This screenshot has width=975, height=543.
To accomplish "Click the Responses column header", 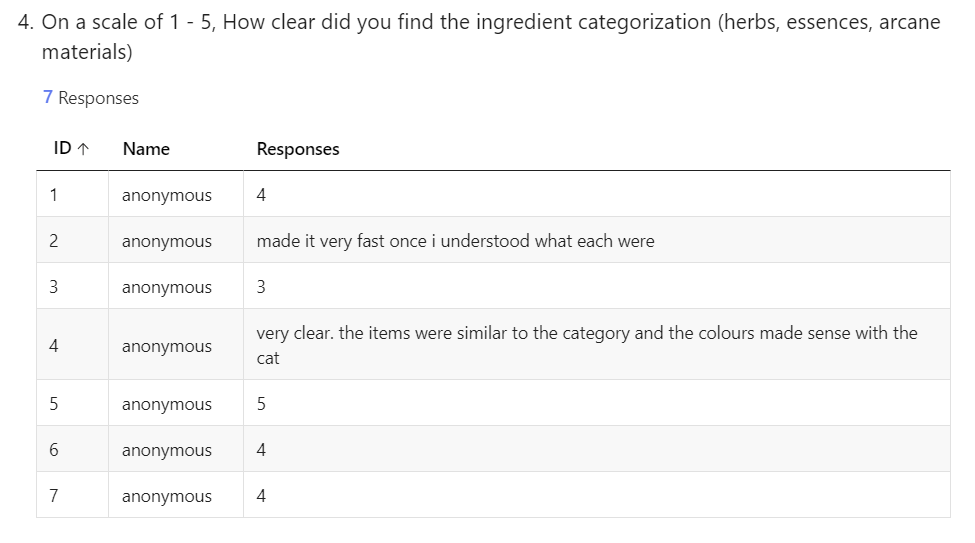I will point(298,149).
